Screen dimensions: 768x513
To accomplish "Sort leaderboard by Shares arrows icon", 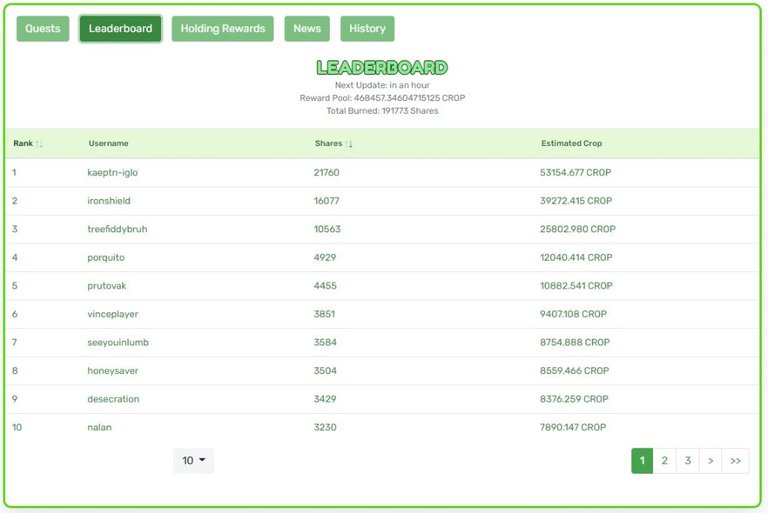I will 349,144.
